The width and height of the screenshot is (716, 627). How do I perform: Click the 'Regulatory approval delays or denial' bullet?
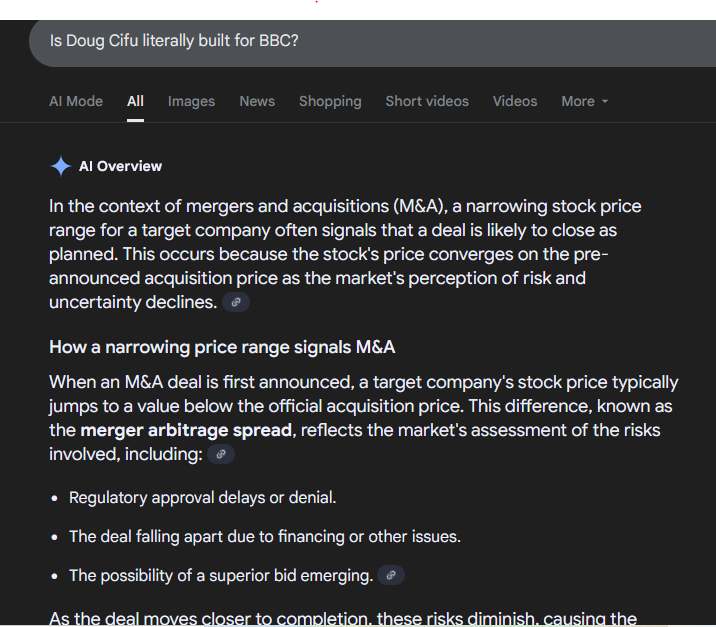(x=202, y=497)
